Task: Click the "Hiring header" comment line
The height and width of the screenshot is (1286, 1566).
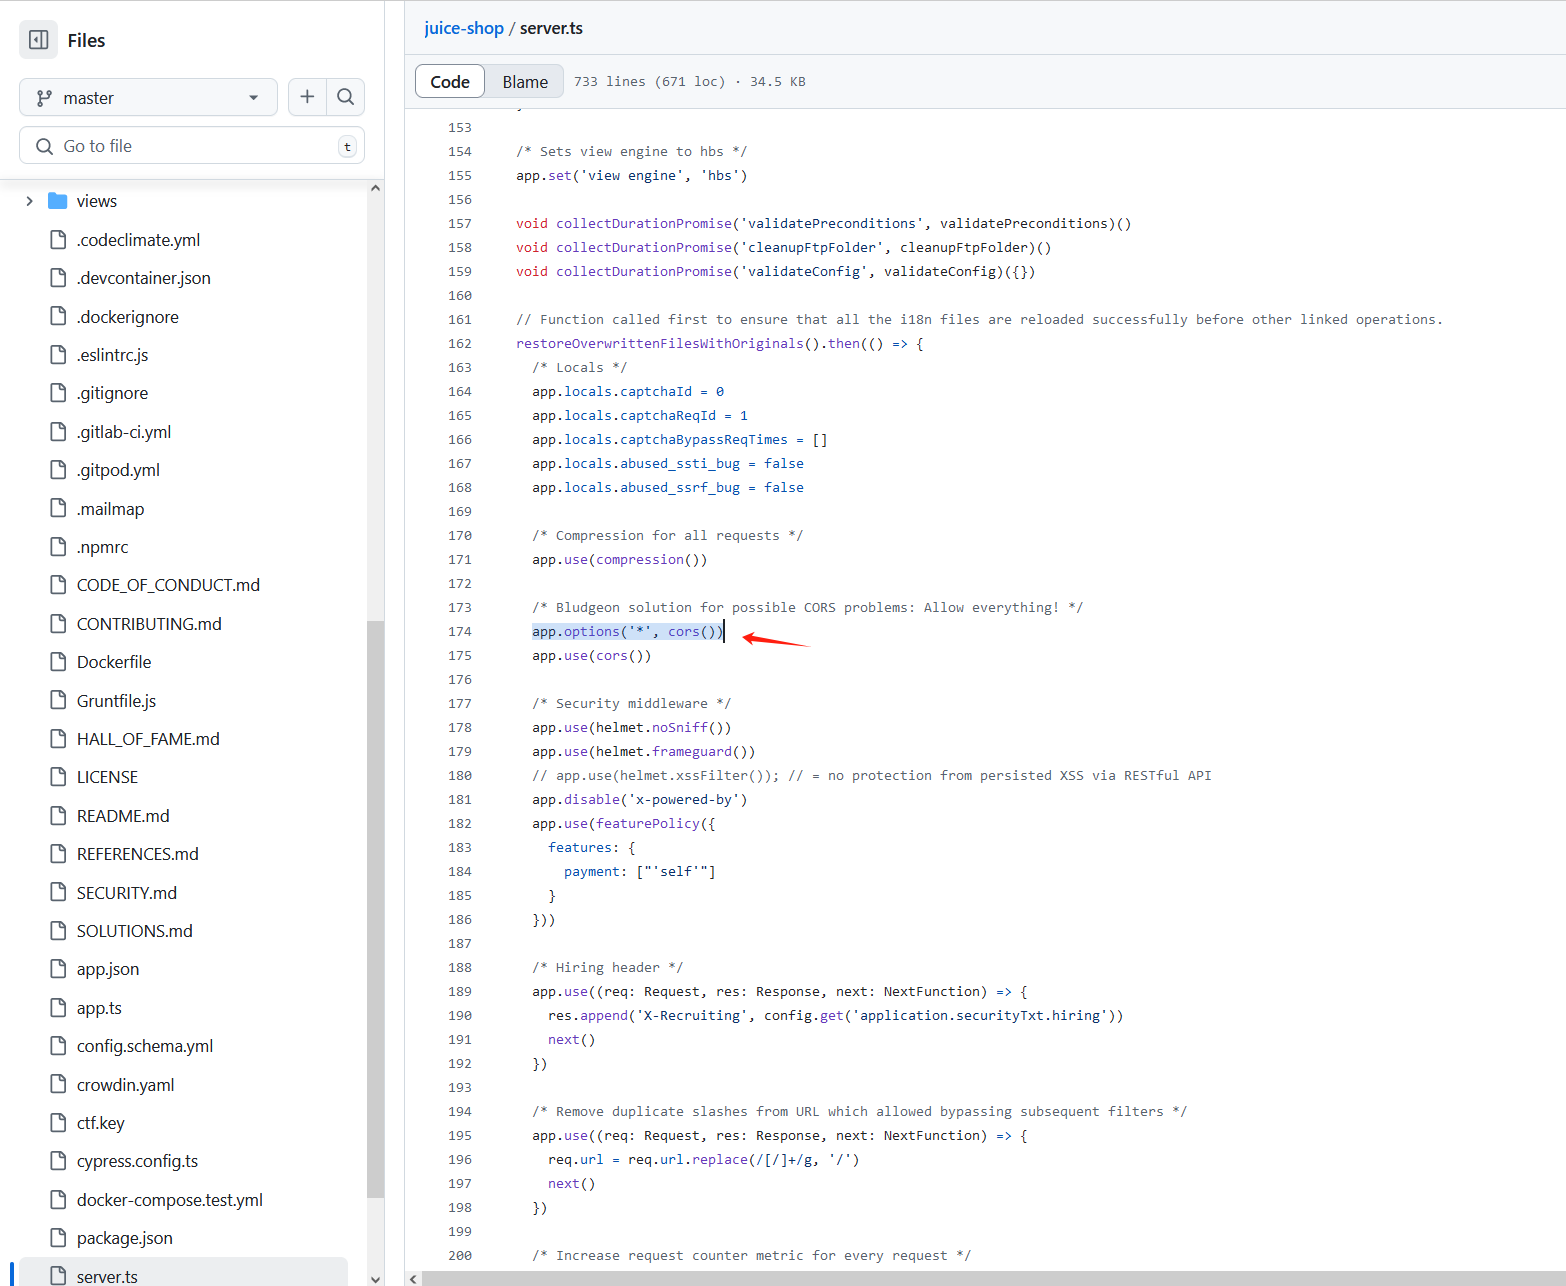Action: (x=608, y=968)
